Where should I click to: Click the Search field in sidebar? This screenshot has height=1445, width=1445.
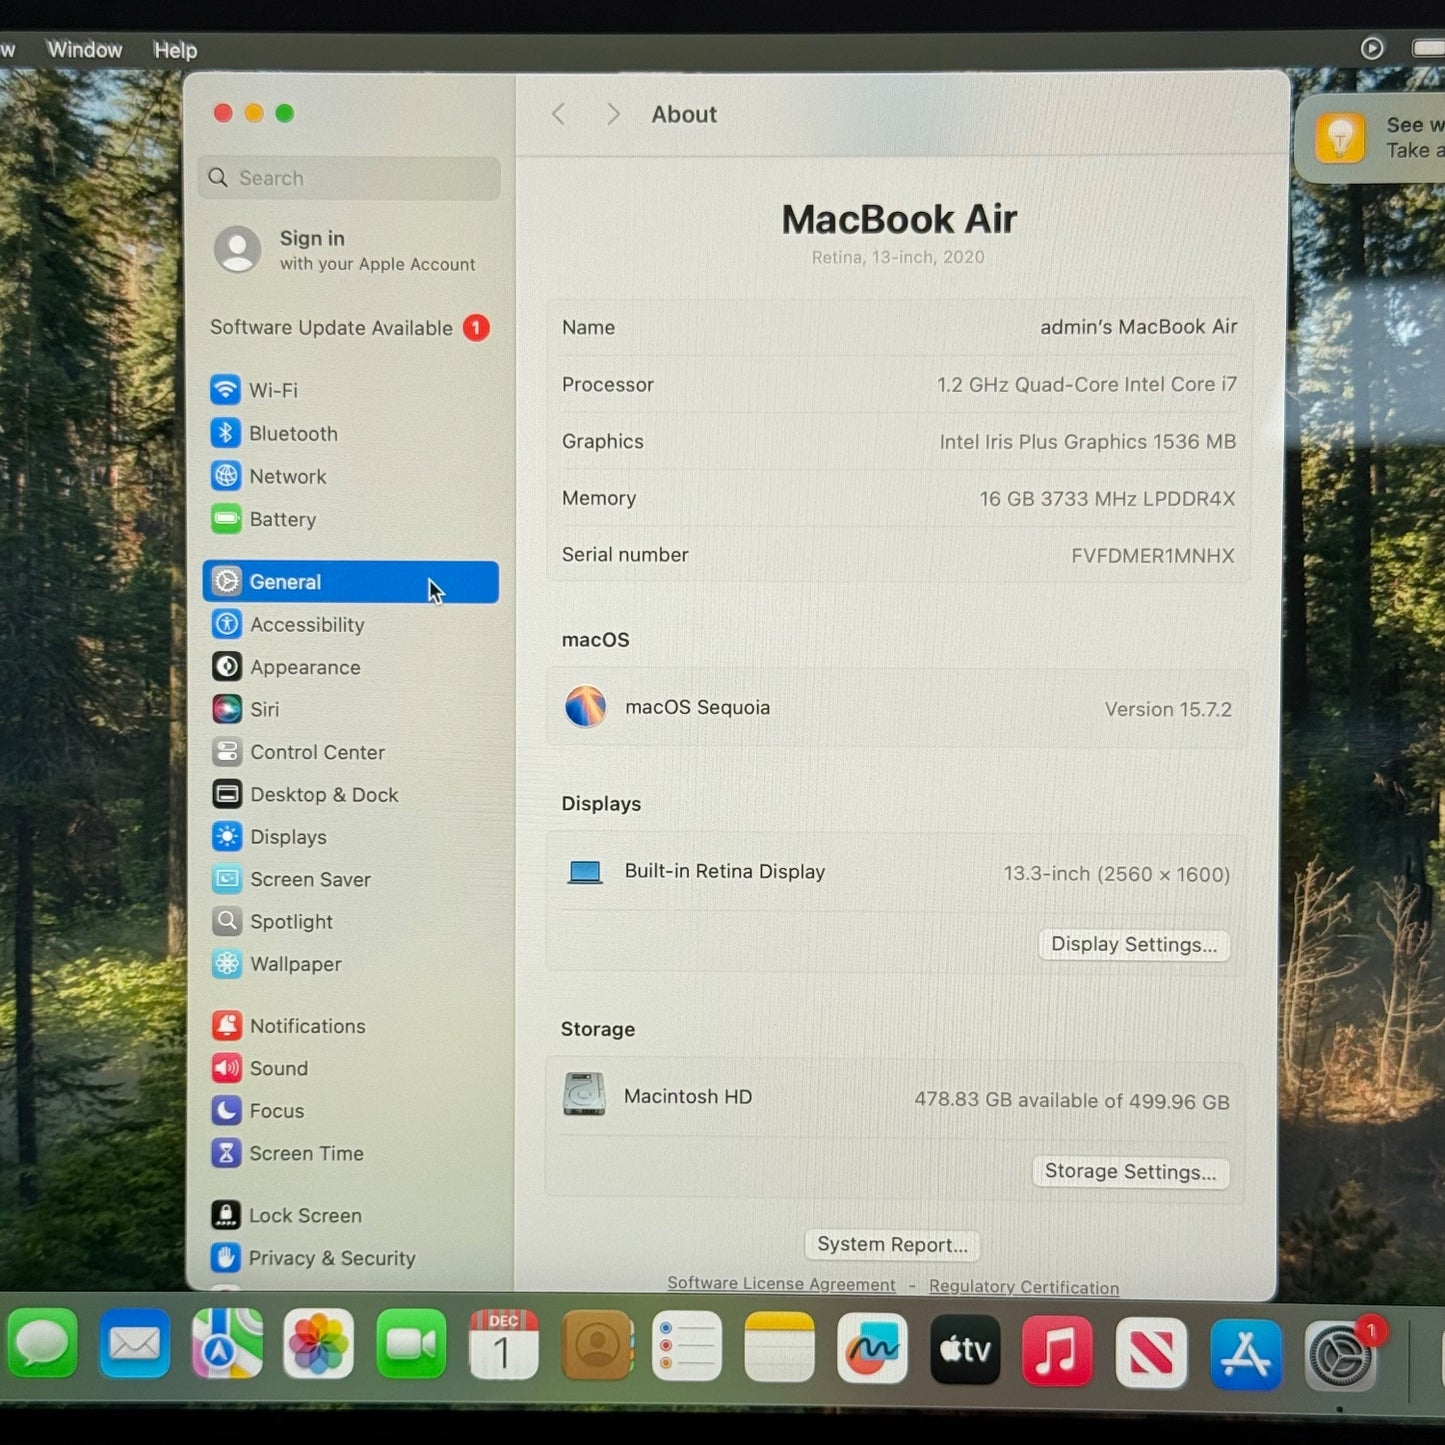[x=350, y=178]
